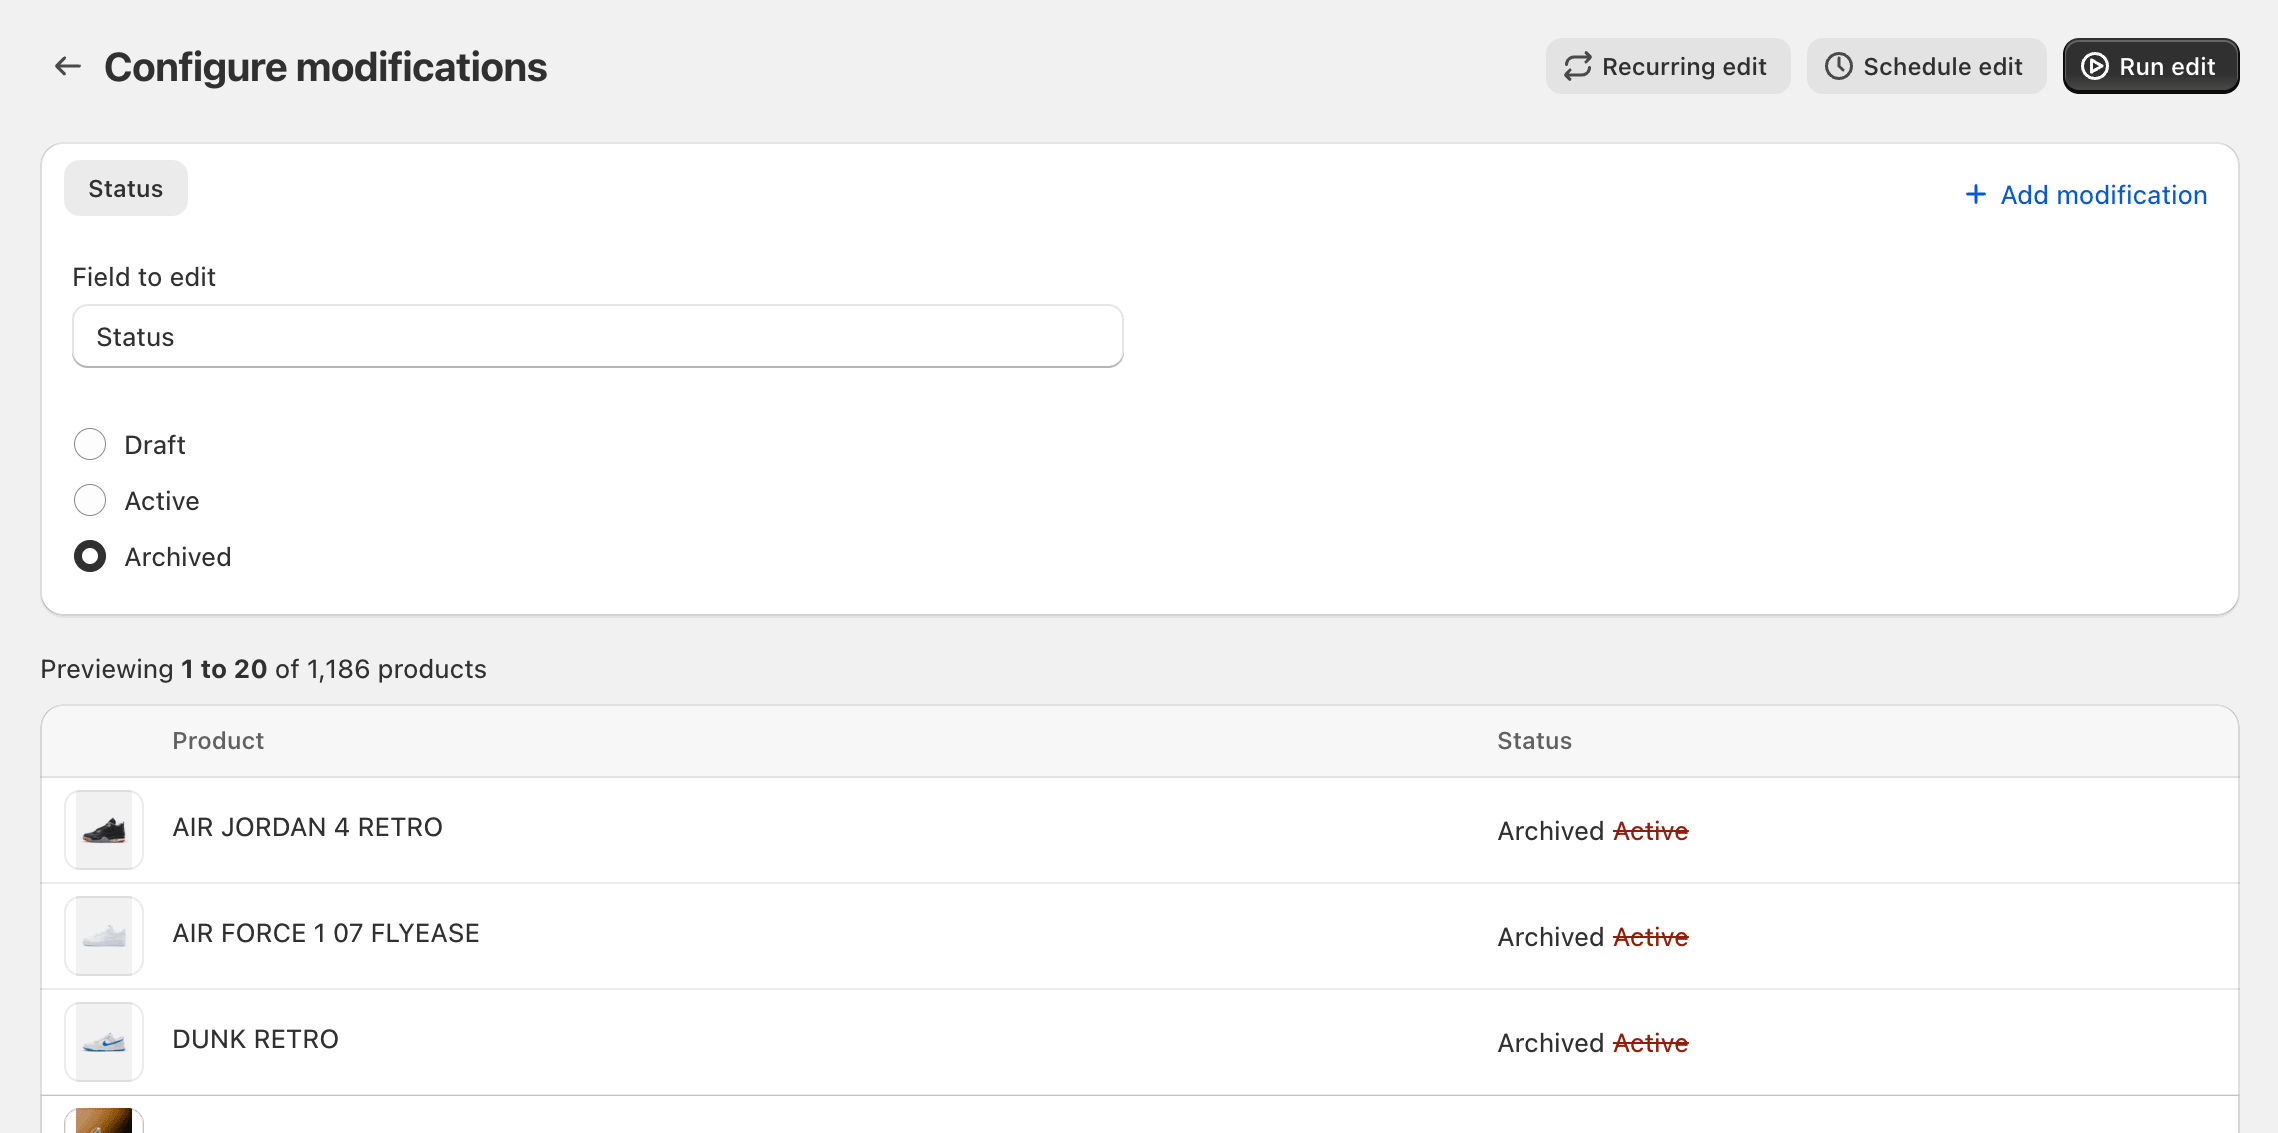The image size is (2278, 1133).
Task: Click the back arrow navigation icon
Action: [68, 65]
